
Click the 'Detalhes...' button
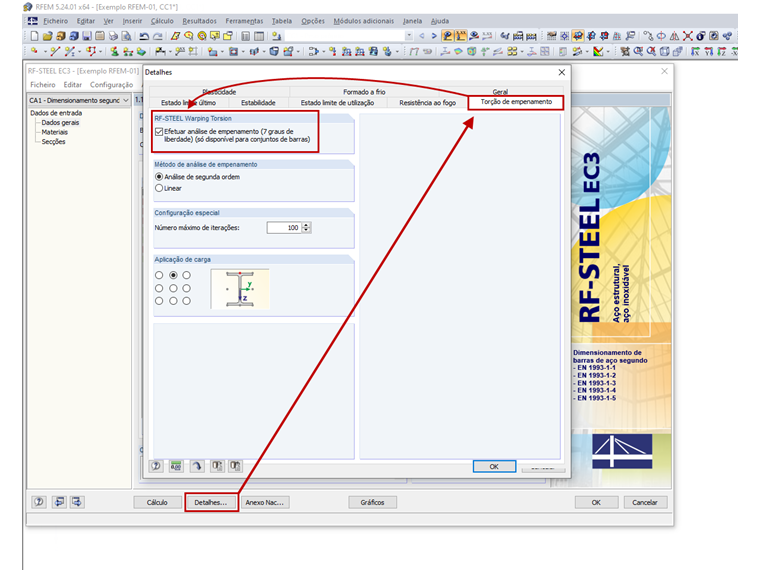click(x=211, y=502)
